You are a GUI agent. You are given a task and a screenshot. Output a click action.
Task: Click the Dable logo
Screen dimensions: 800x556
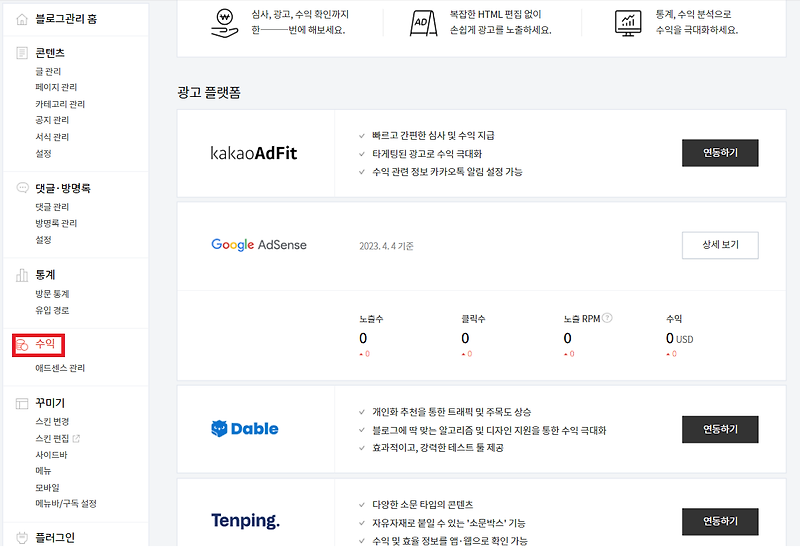pos(245,429)
